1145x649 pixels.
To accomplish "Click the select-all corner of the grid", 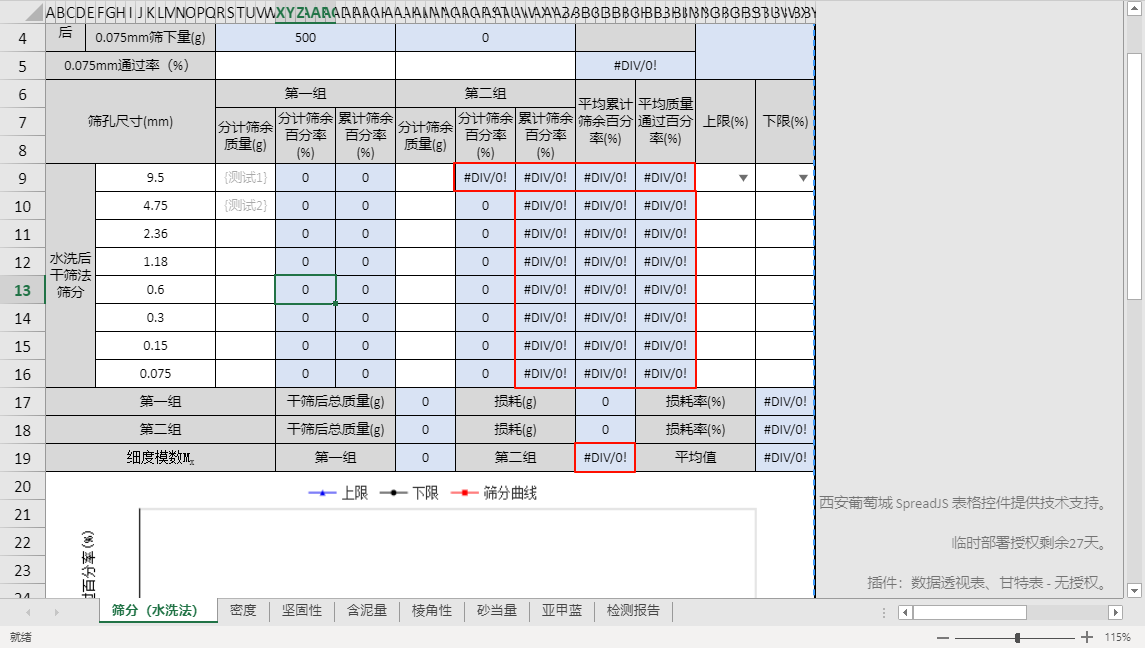I will click(22, 12).
